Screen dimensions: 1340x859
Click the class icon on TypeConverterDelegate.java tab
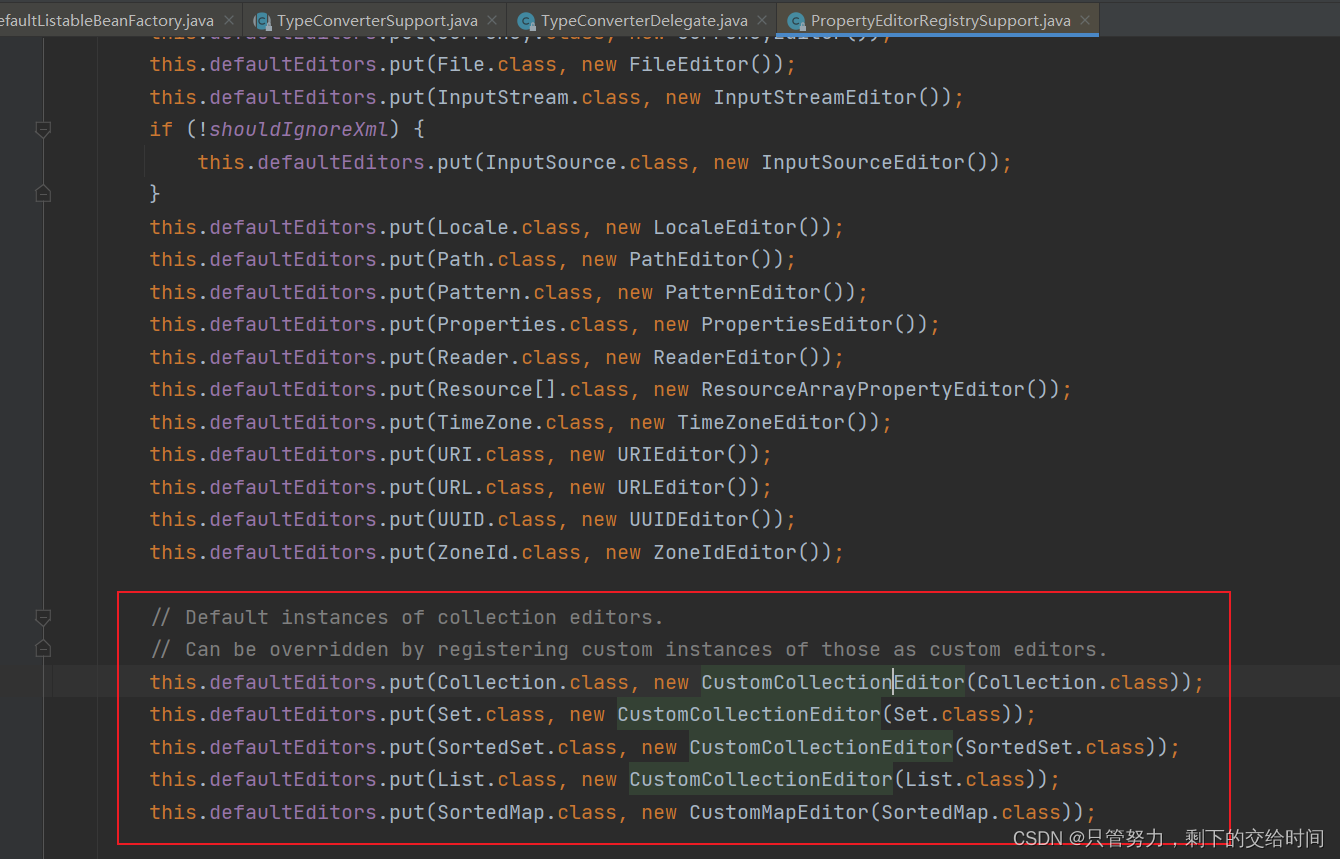526,20
